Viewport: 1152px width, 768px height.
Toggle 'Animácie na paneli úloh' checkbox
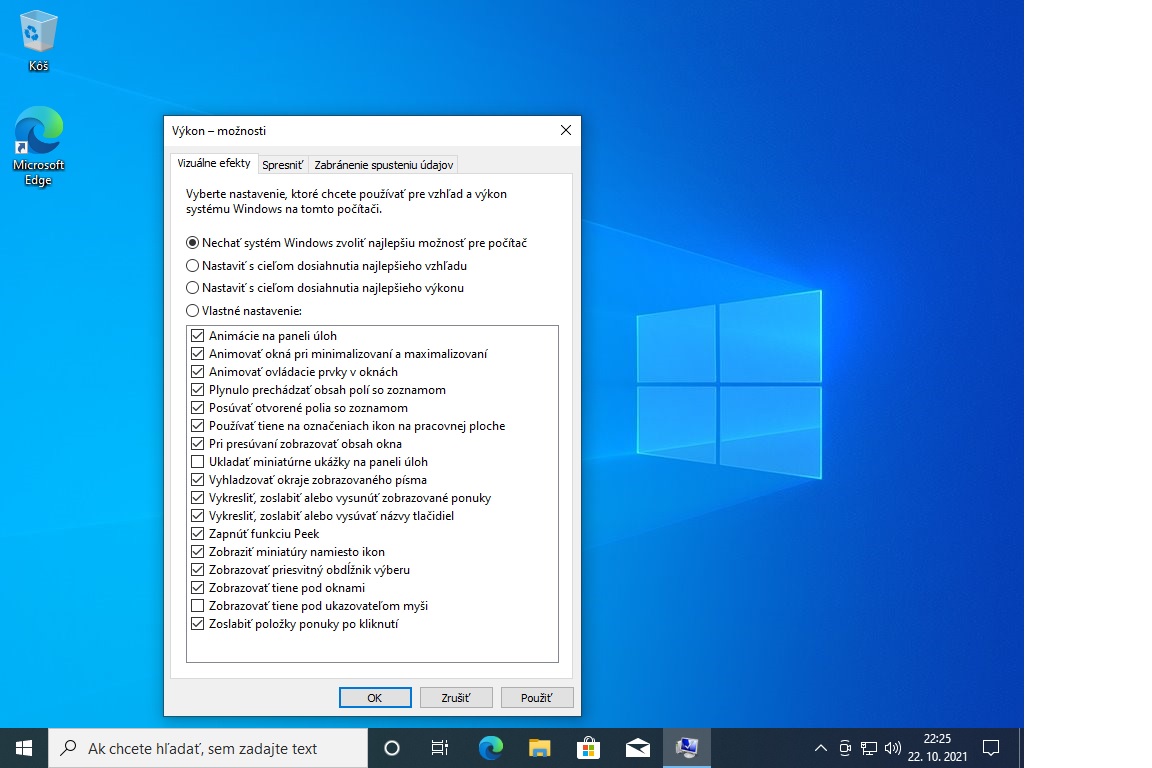pos(197,336)
